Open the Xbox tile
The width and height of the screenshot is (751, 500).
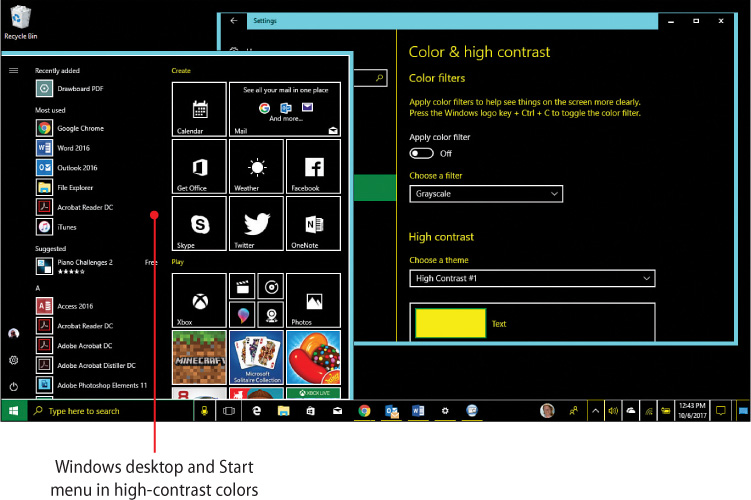(x=199, y=300)
